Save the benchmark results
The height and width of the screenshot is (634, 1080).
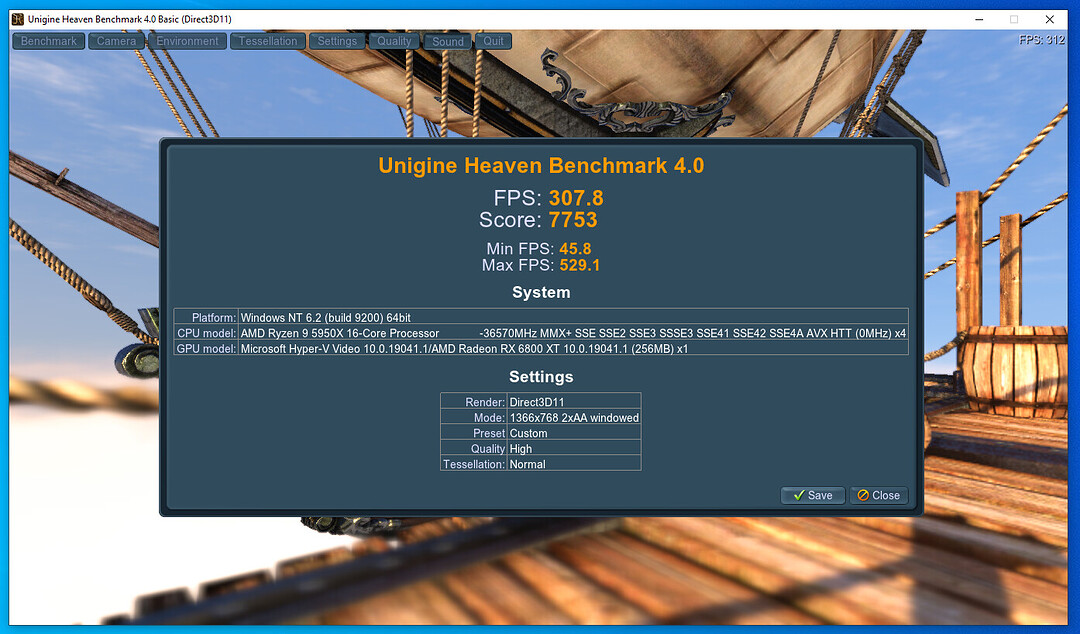pos(812,495)
